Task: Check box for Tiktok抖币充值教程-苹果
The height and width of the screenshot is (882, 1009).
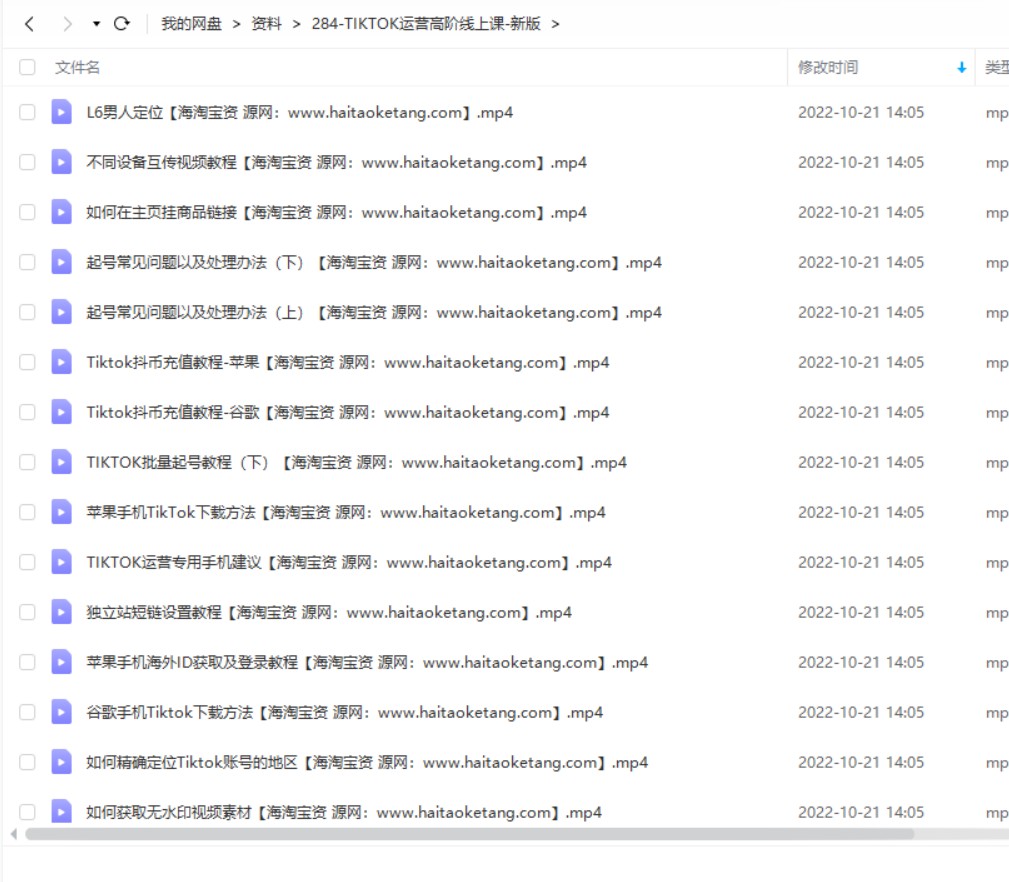Action: point(27,362)
